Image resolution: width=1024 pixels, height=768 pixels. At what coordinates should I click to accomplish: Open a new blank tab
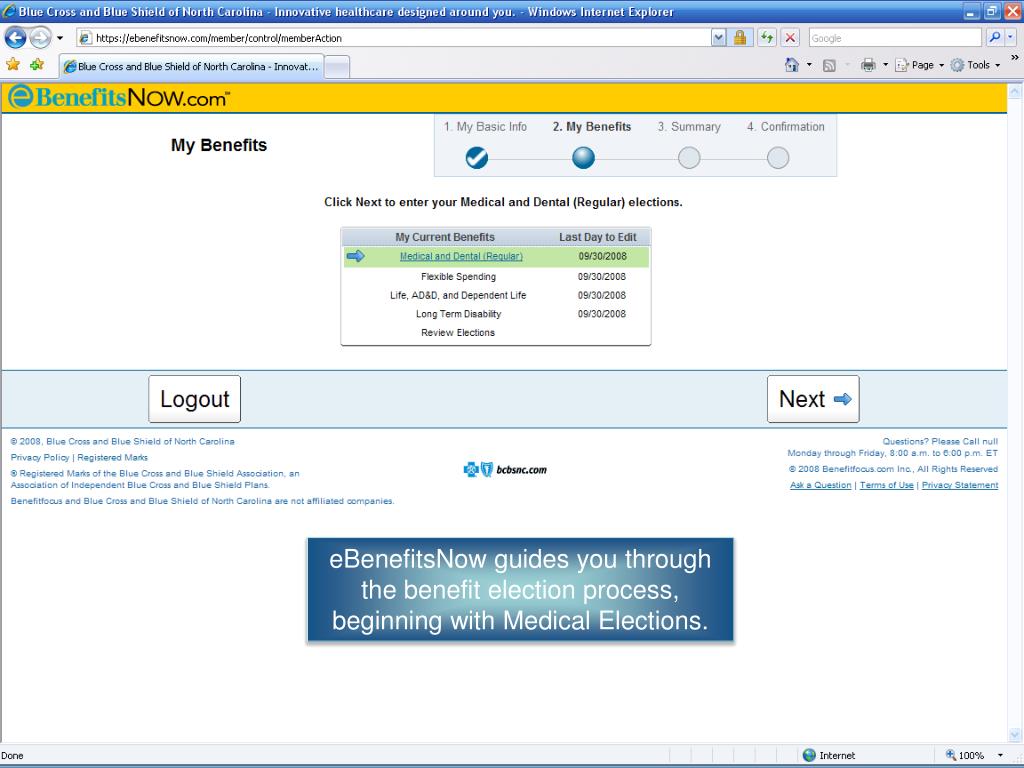(x=337, y=67)
